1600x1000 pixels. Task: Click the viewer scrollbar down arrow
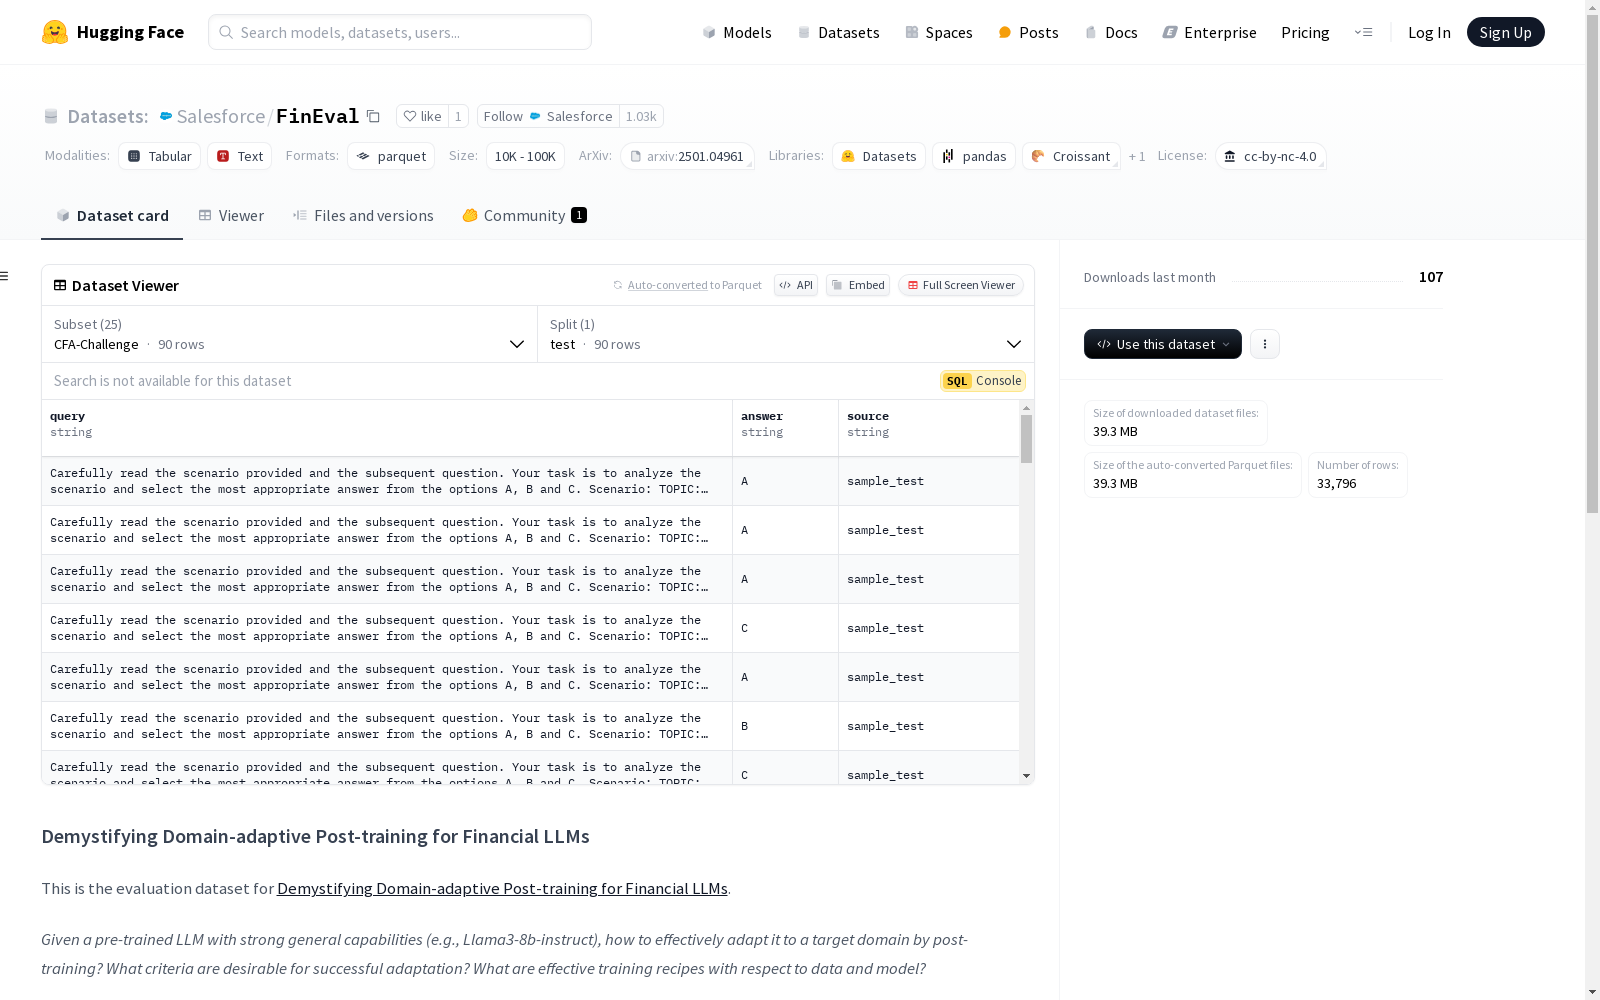(x=1026, y=776)
